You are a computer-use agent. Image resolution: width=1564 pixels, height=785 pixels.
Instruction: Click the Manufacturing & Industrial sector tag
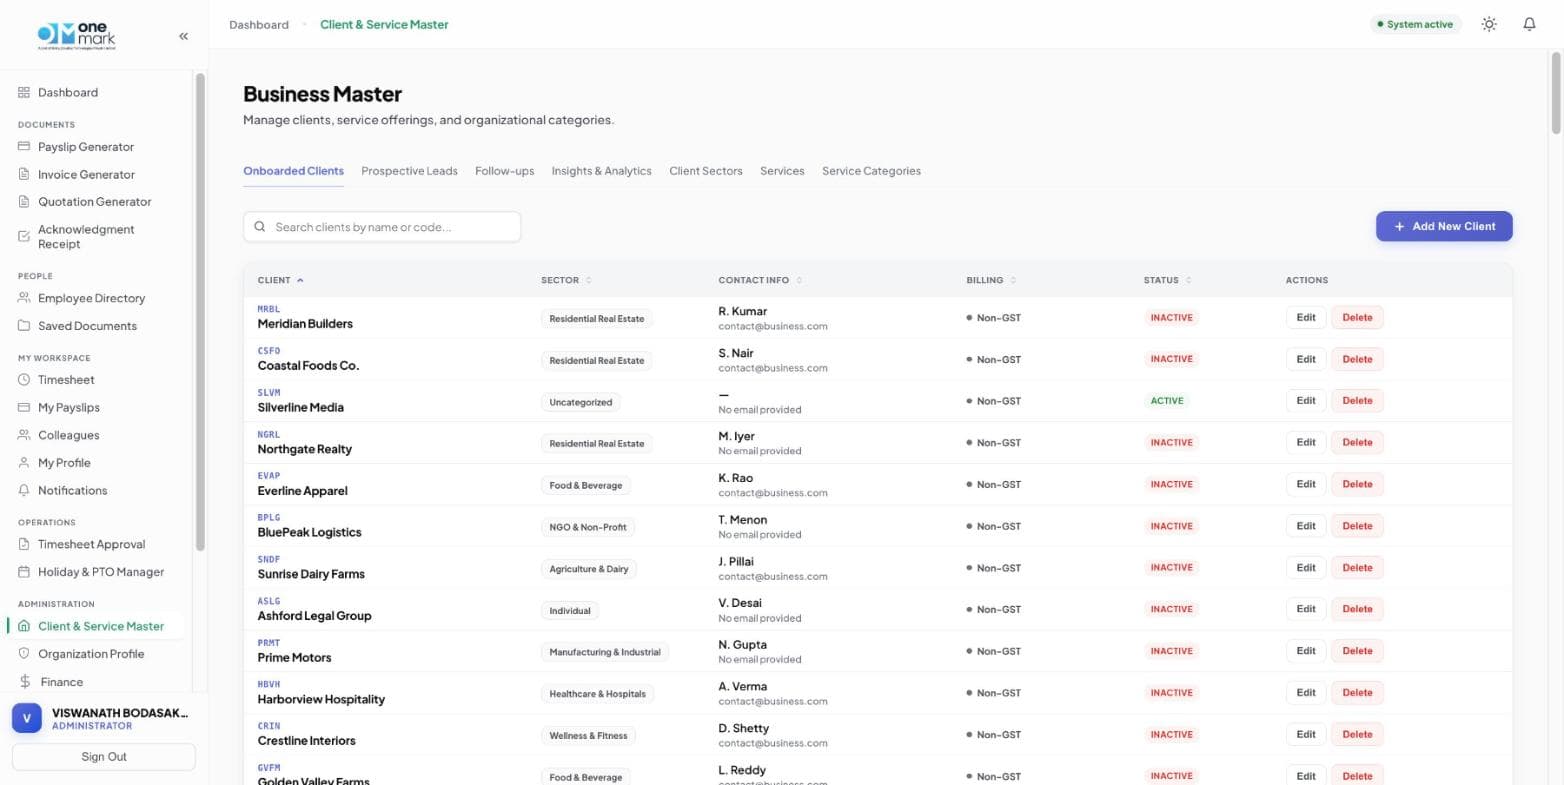coord(605,652)
